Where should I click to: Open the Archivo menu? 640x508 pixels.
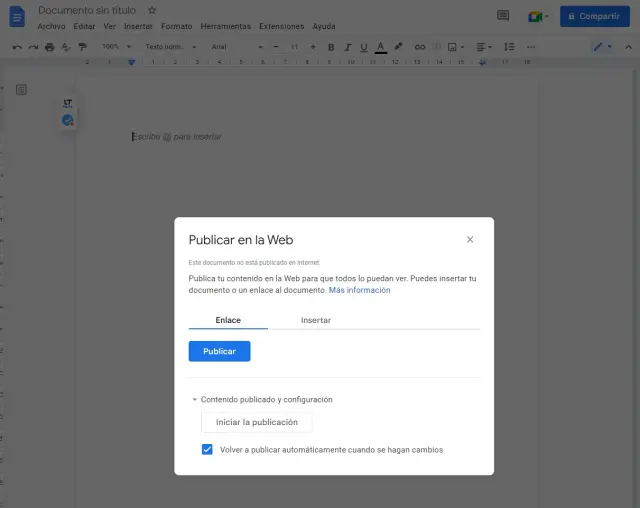51,26
